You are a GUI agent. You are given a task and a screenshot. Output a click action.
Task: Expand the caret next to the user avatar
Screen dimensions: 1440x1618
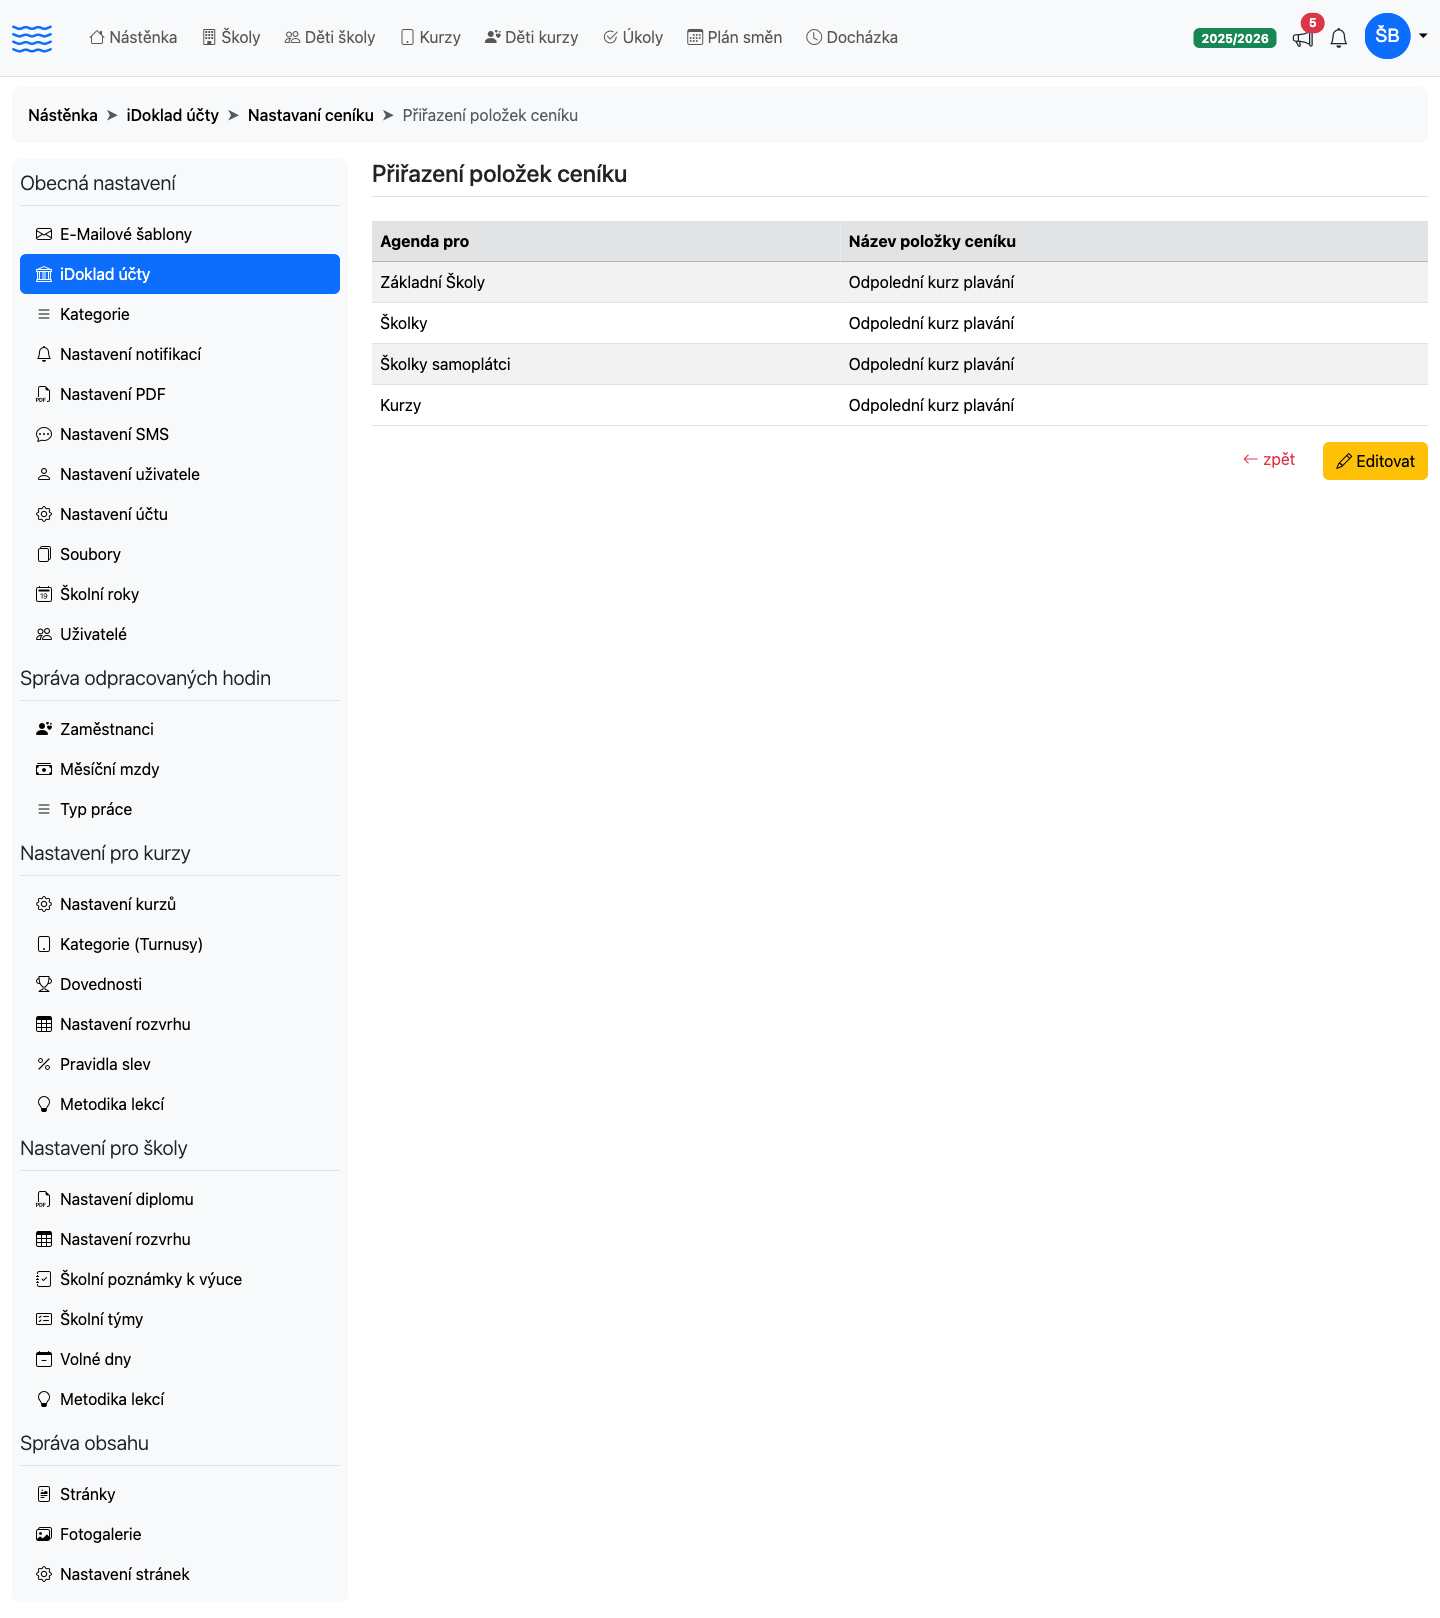point(1423,36)
